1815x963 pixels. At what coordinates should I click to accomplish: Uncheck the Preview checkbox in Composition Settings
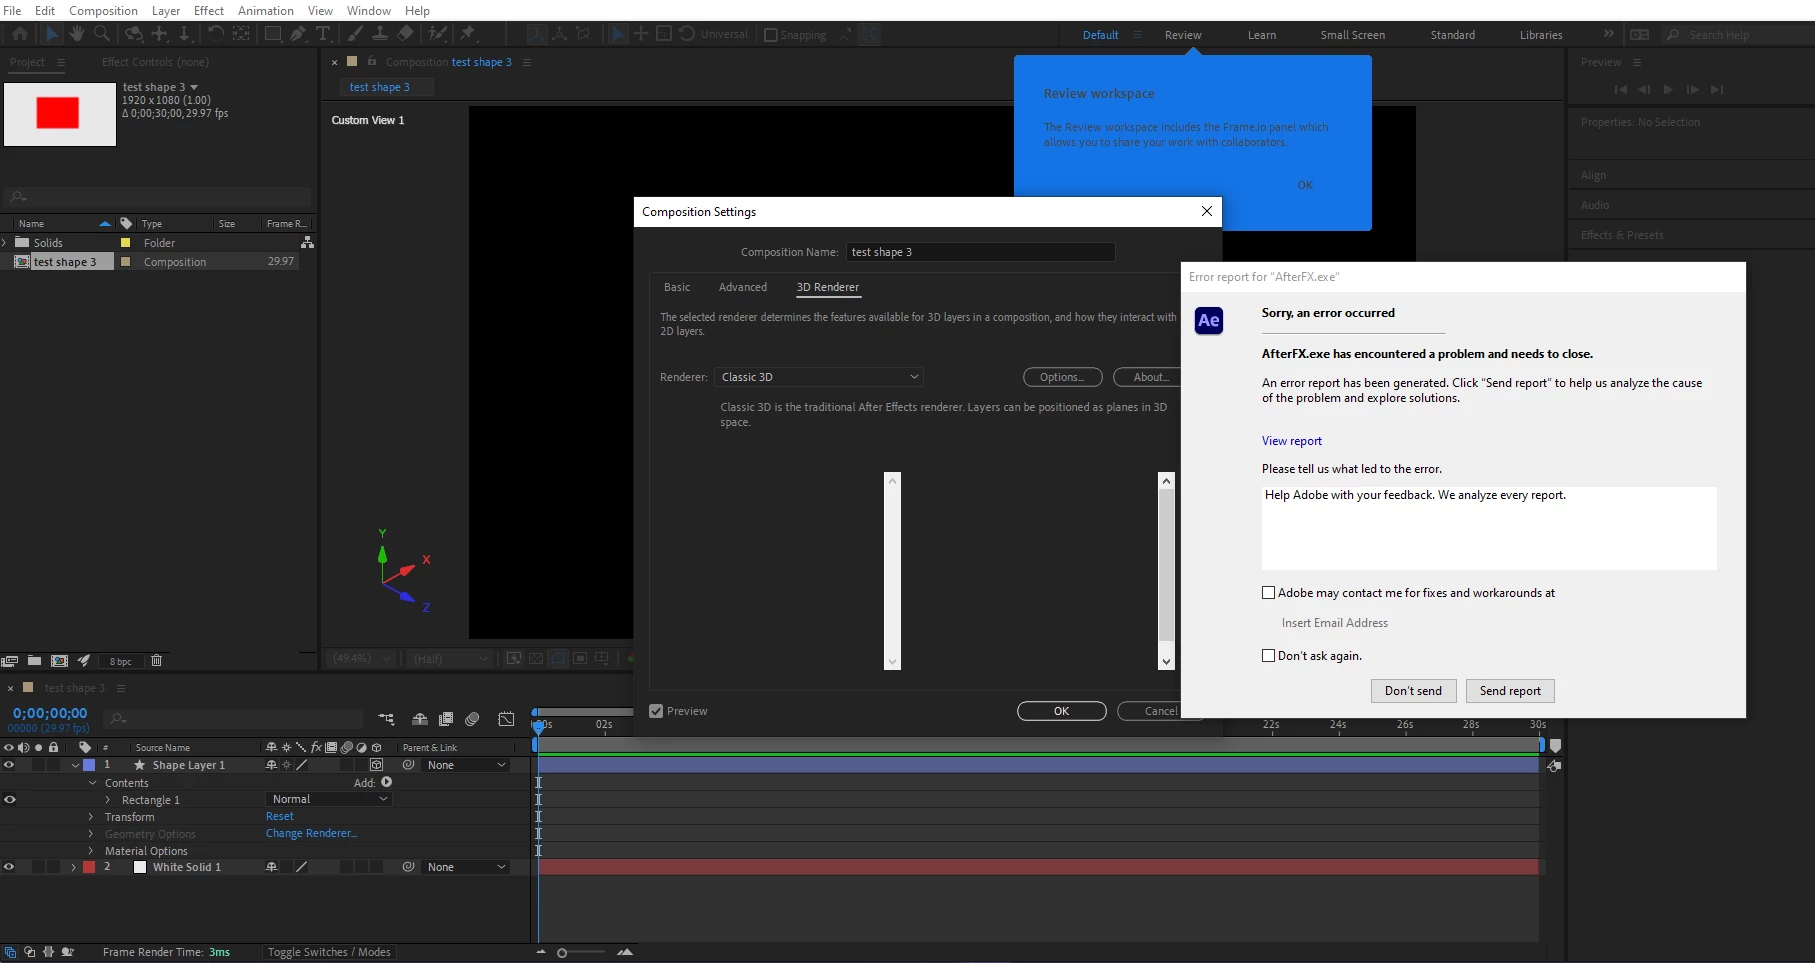tap(656, 711)
